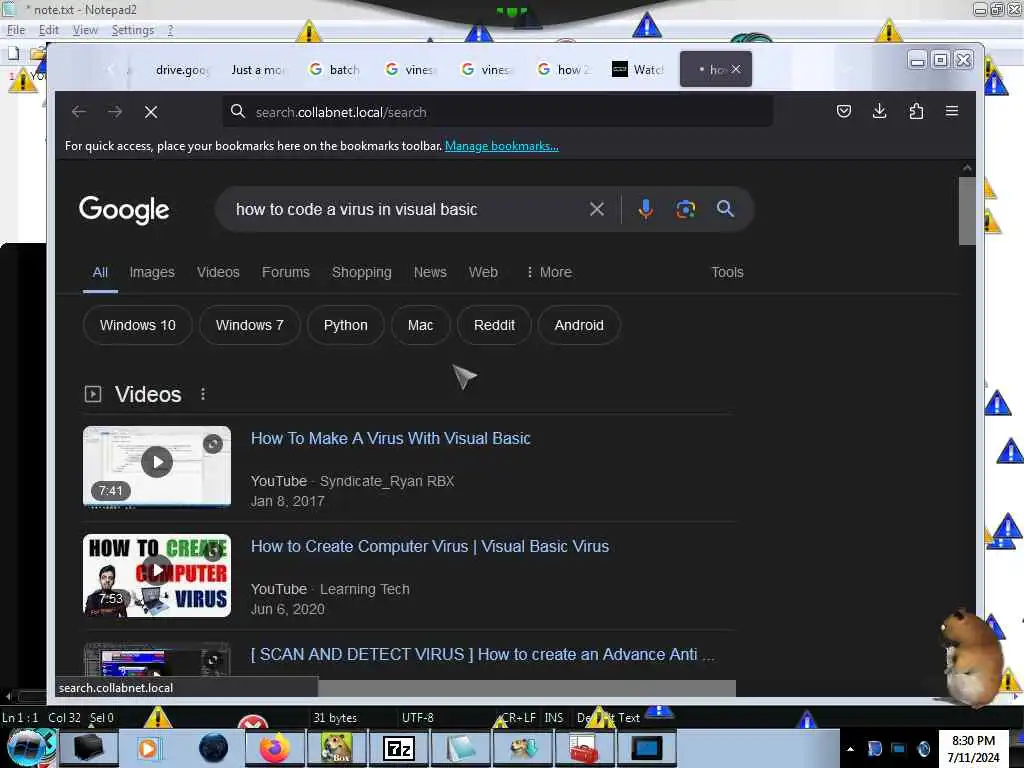This screenshot has height=768, width=1024.
Task: Open the red toolbox taskbar icon
Action: (583, 748)
